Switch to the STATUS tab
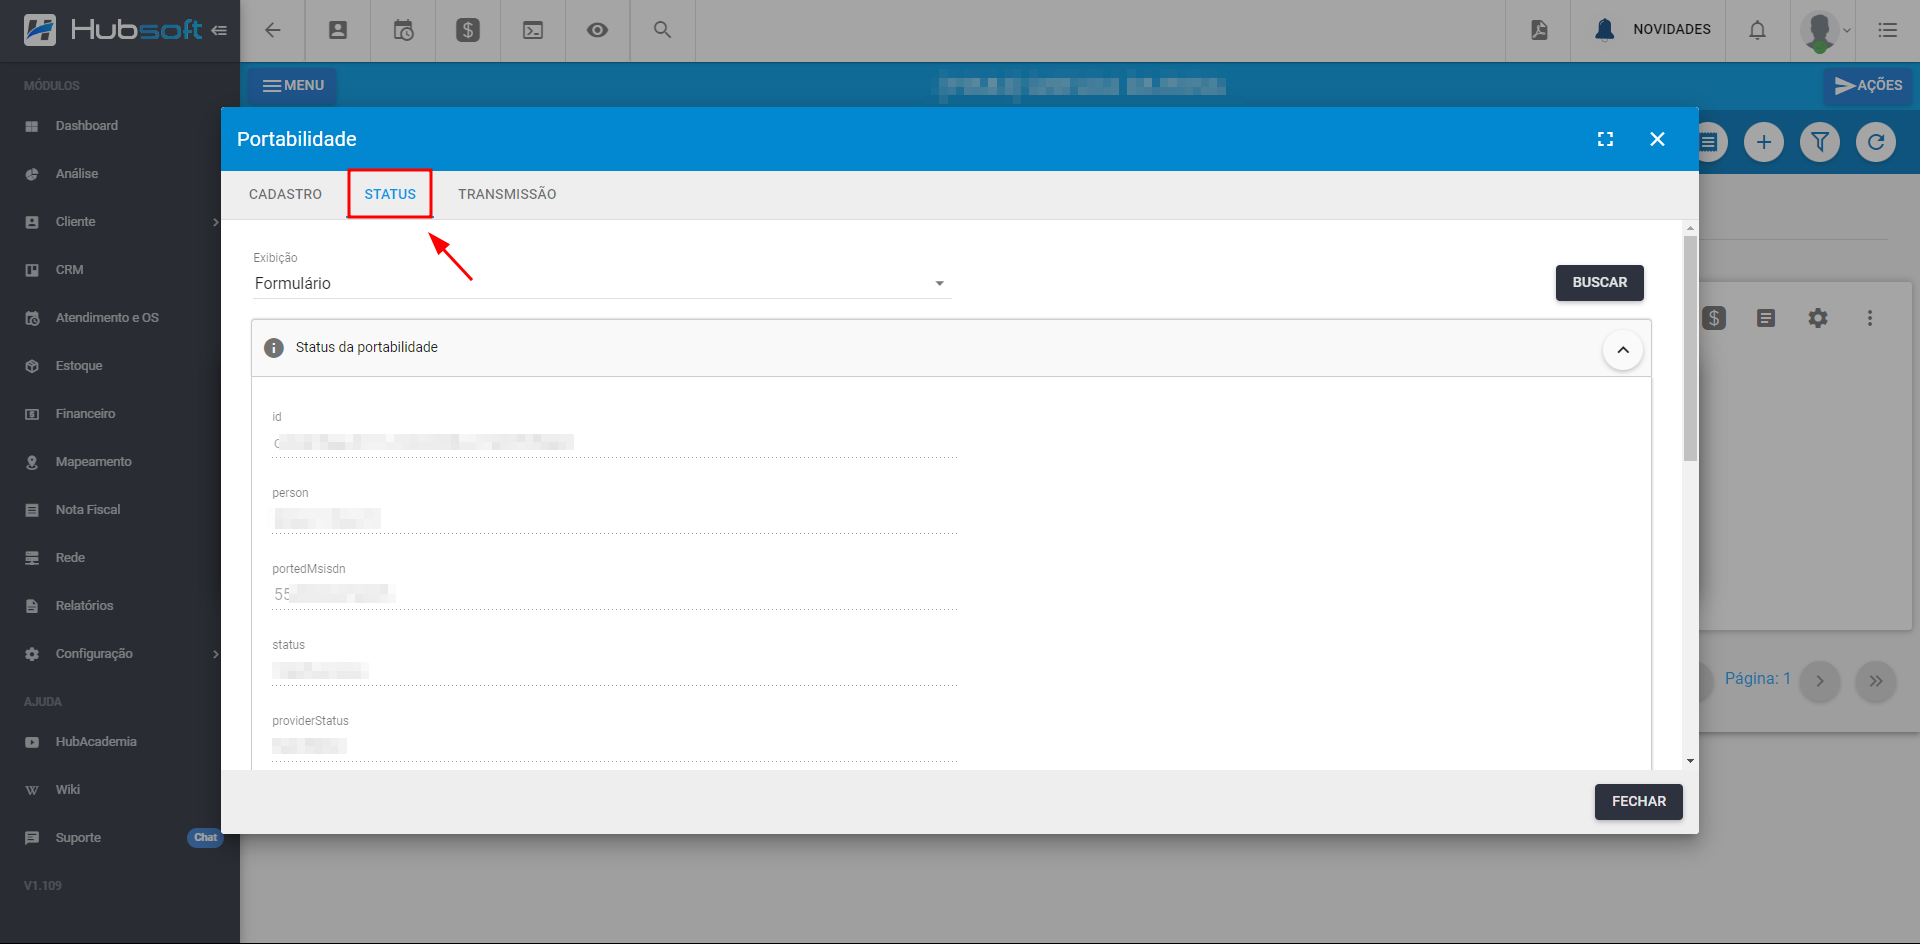Viewport: 1920px width, 944px height. pyautogui.click(x=390, y=194)
